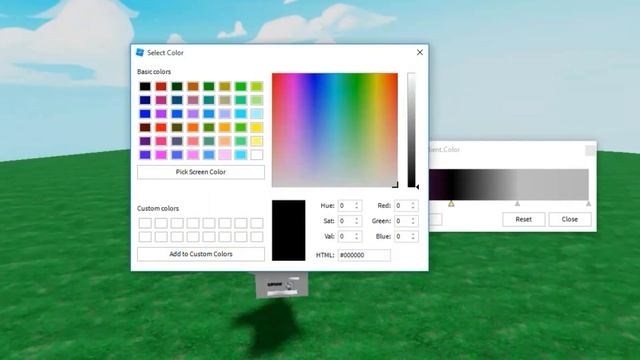
Task: Pick the peach basic color swatch
Action: pyautogui.click(x=225, y=141)
